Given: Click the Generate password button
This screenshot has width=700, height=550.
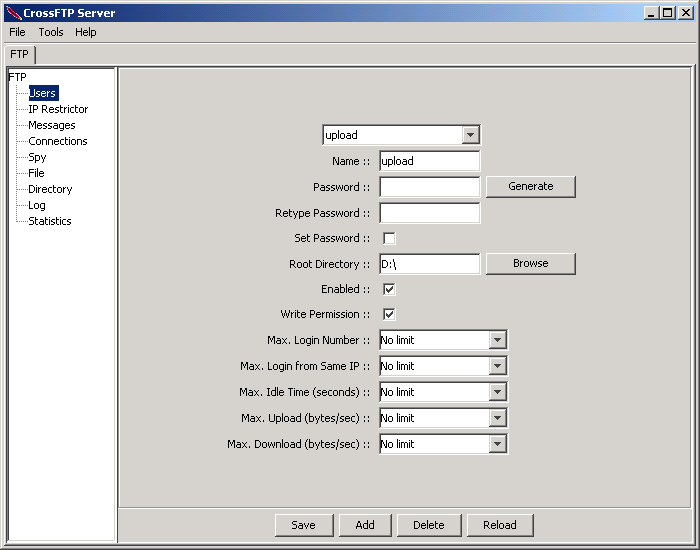Looking at the screenshot, I should [531, 186].
